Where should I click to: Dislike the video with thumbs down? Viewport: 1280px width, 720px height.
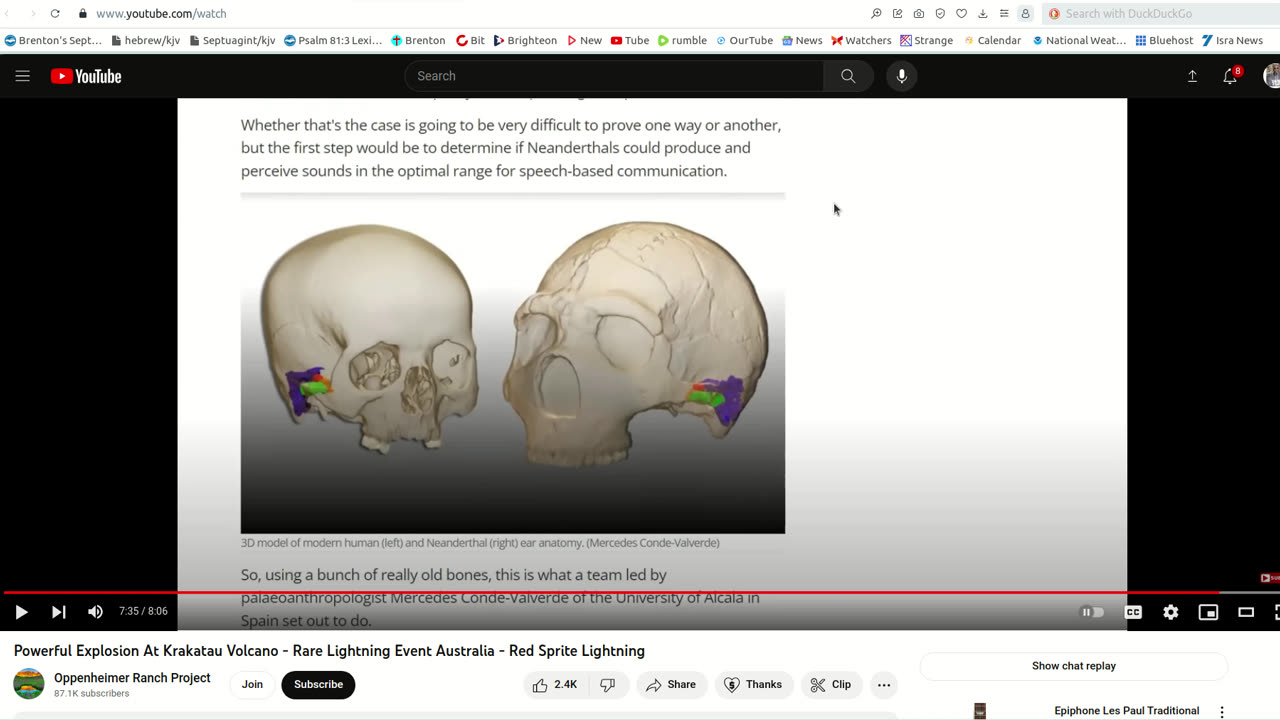pos(608,685)
